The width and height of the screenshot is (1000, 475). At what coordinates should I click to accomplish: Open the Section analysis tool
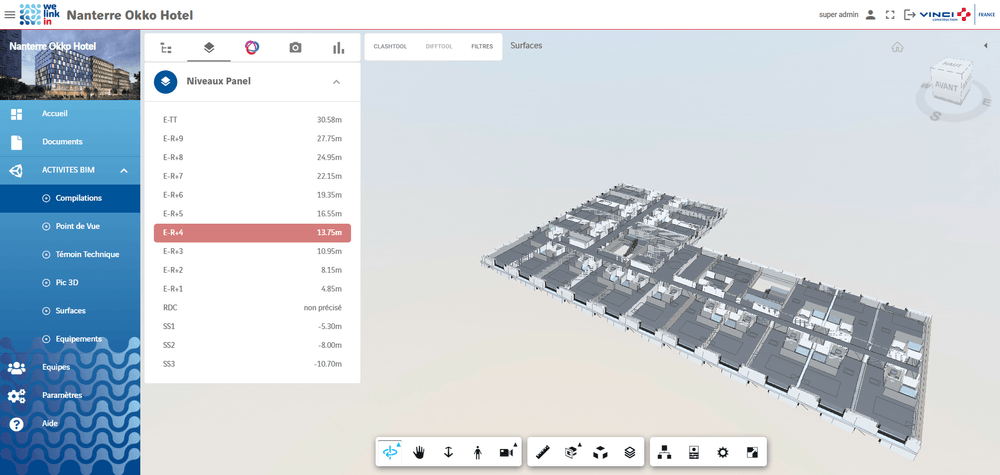point(572,452)
